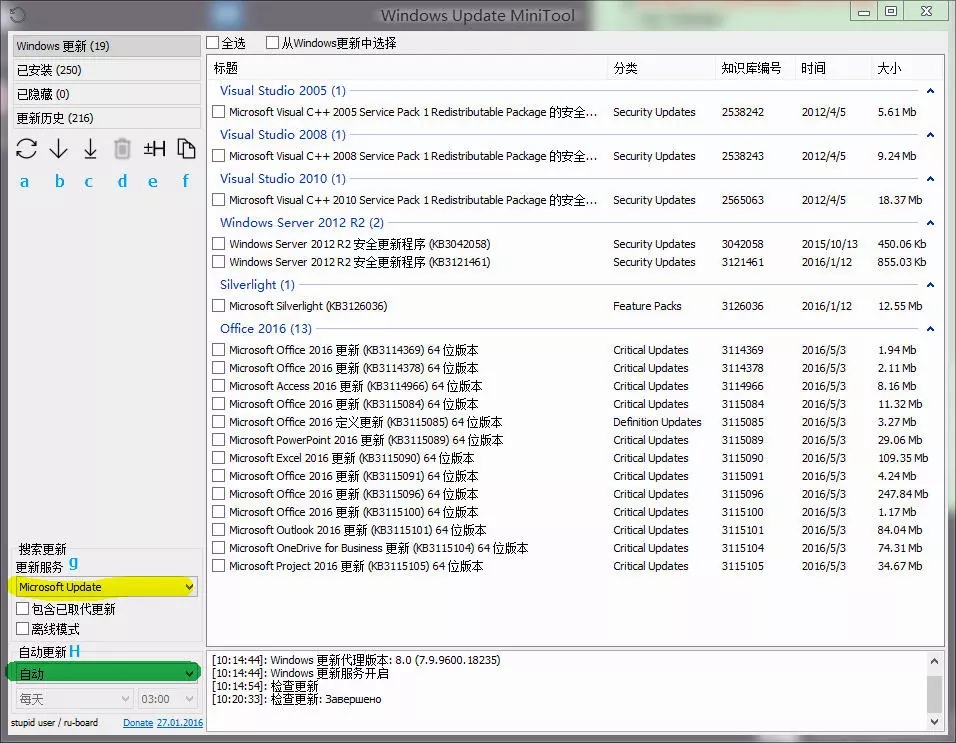Click the Donate link
The height and width of the screenshot is (743, 956).
pyautogui.click(x=138, y=722)
